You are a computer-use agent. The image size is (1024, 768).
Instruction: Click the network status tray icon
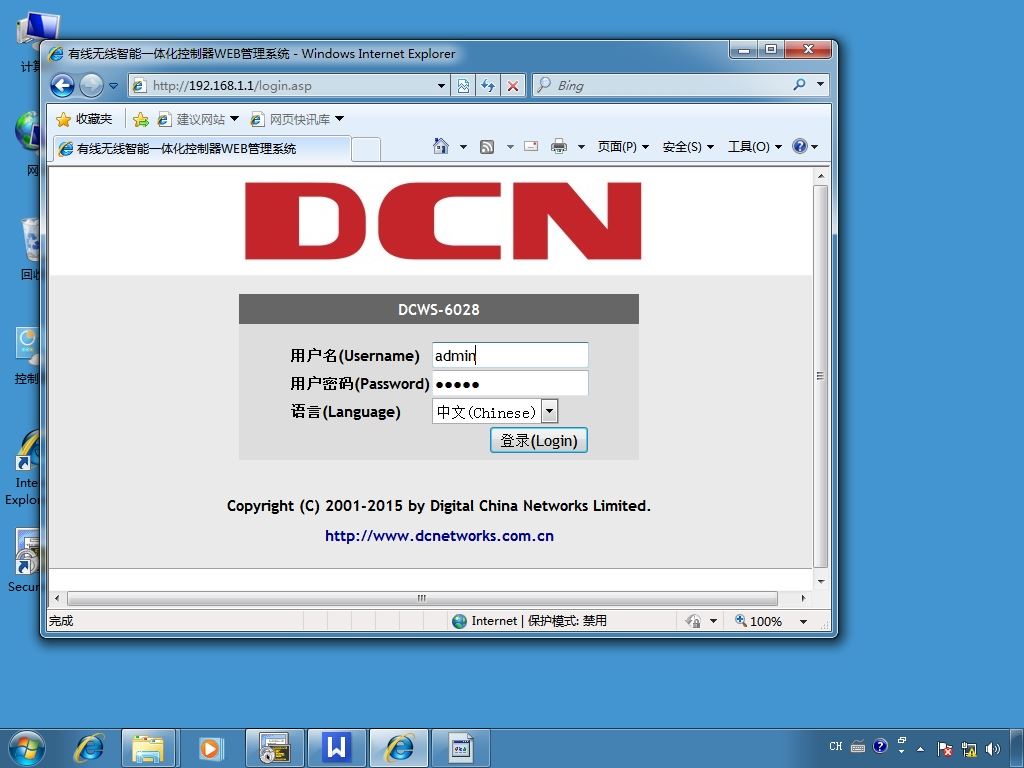click(x=969, y=749)
